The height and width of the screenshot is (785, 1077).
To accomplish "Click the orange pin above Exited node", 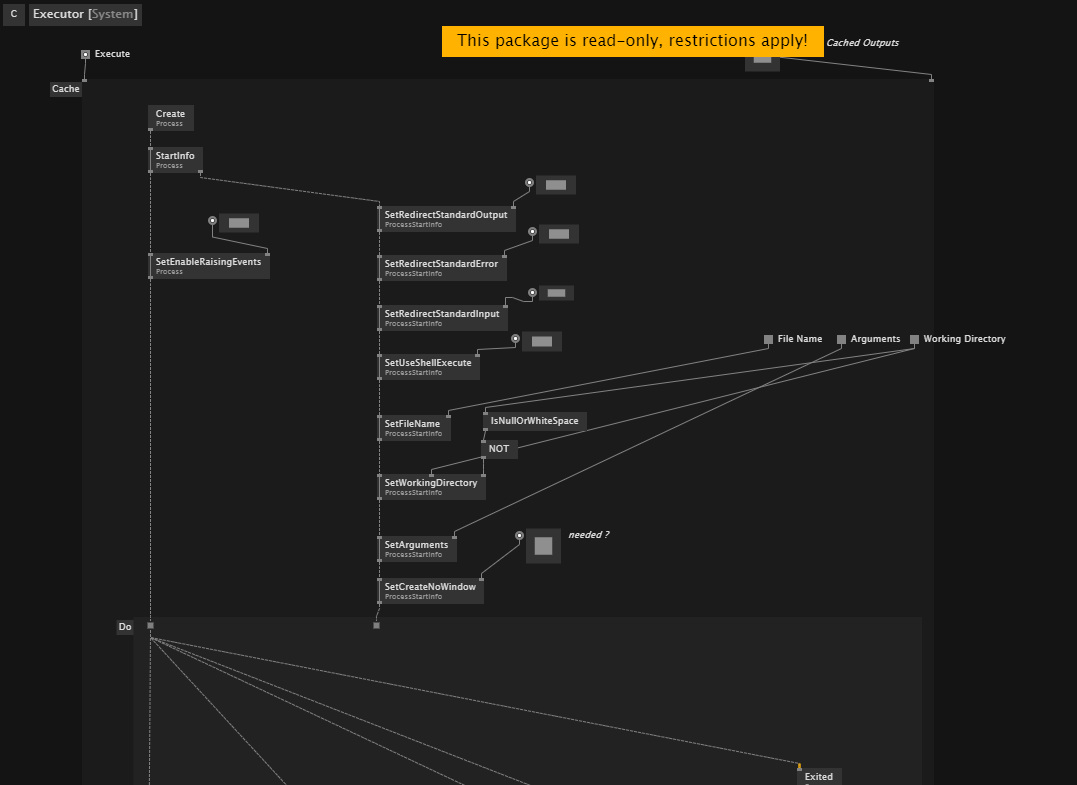I will coord(799,766).
